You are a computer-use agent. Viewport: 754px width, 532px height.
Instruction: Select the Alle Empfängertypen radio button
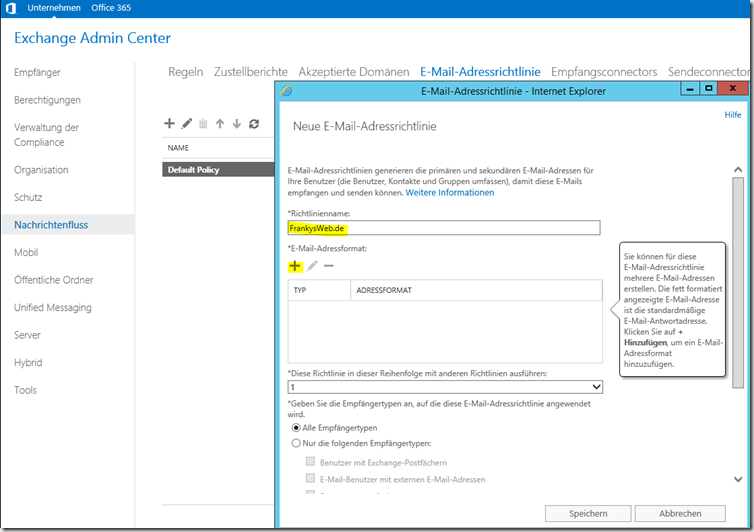point(295,427)
